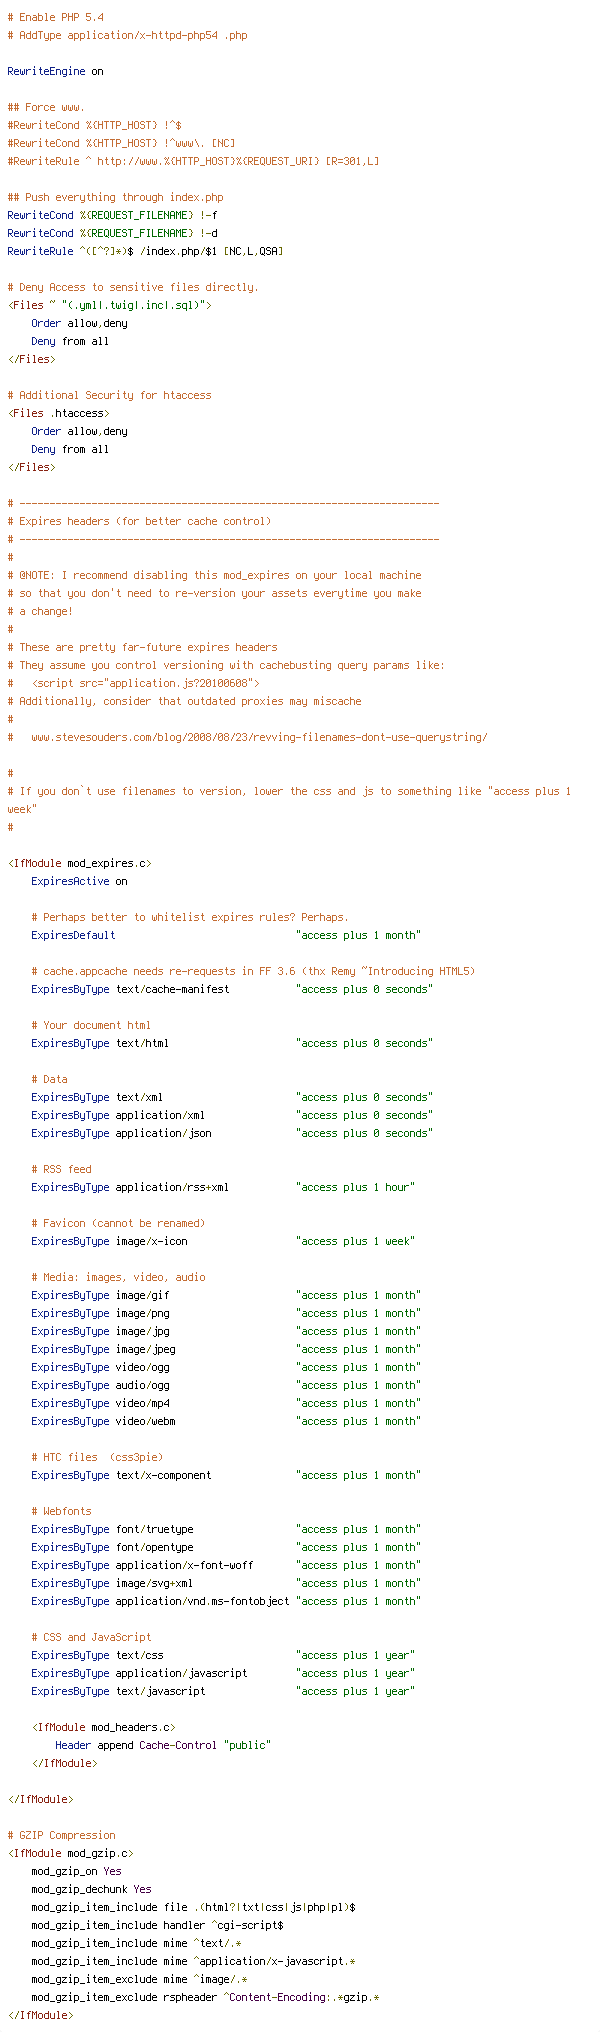
Task: Select the /index.php/$1 RewriteRule line
Action: 145,251
